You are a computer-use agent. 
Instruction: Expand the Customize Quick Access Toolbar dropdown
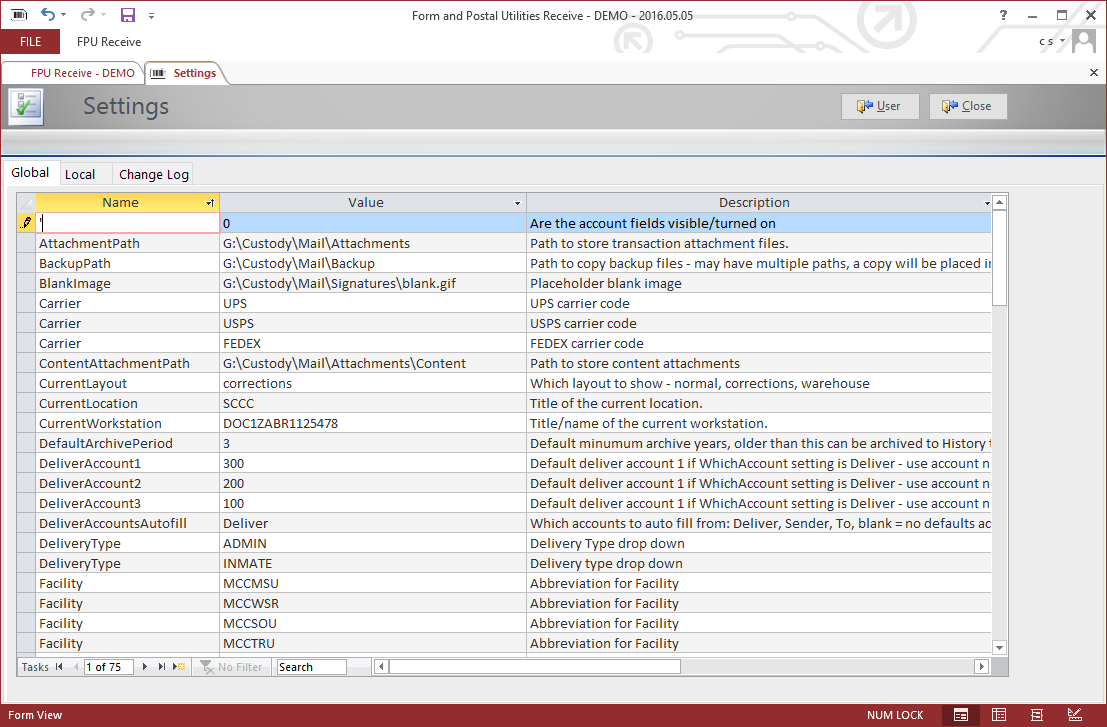[x=151, y=15]
